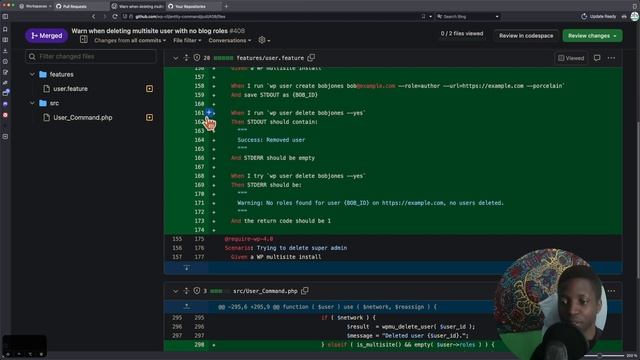
Task: Adjust the page zoom slider in status bar
Action: [603, 356]
